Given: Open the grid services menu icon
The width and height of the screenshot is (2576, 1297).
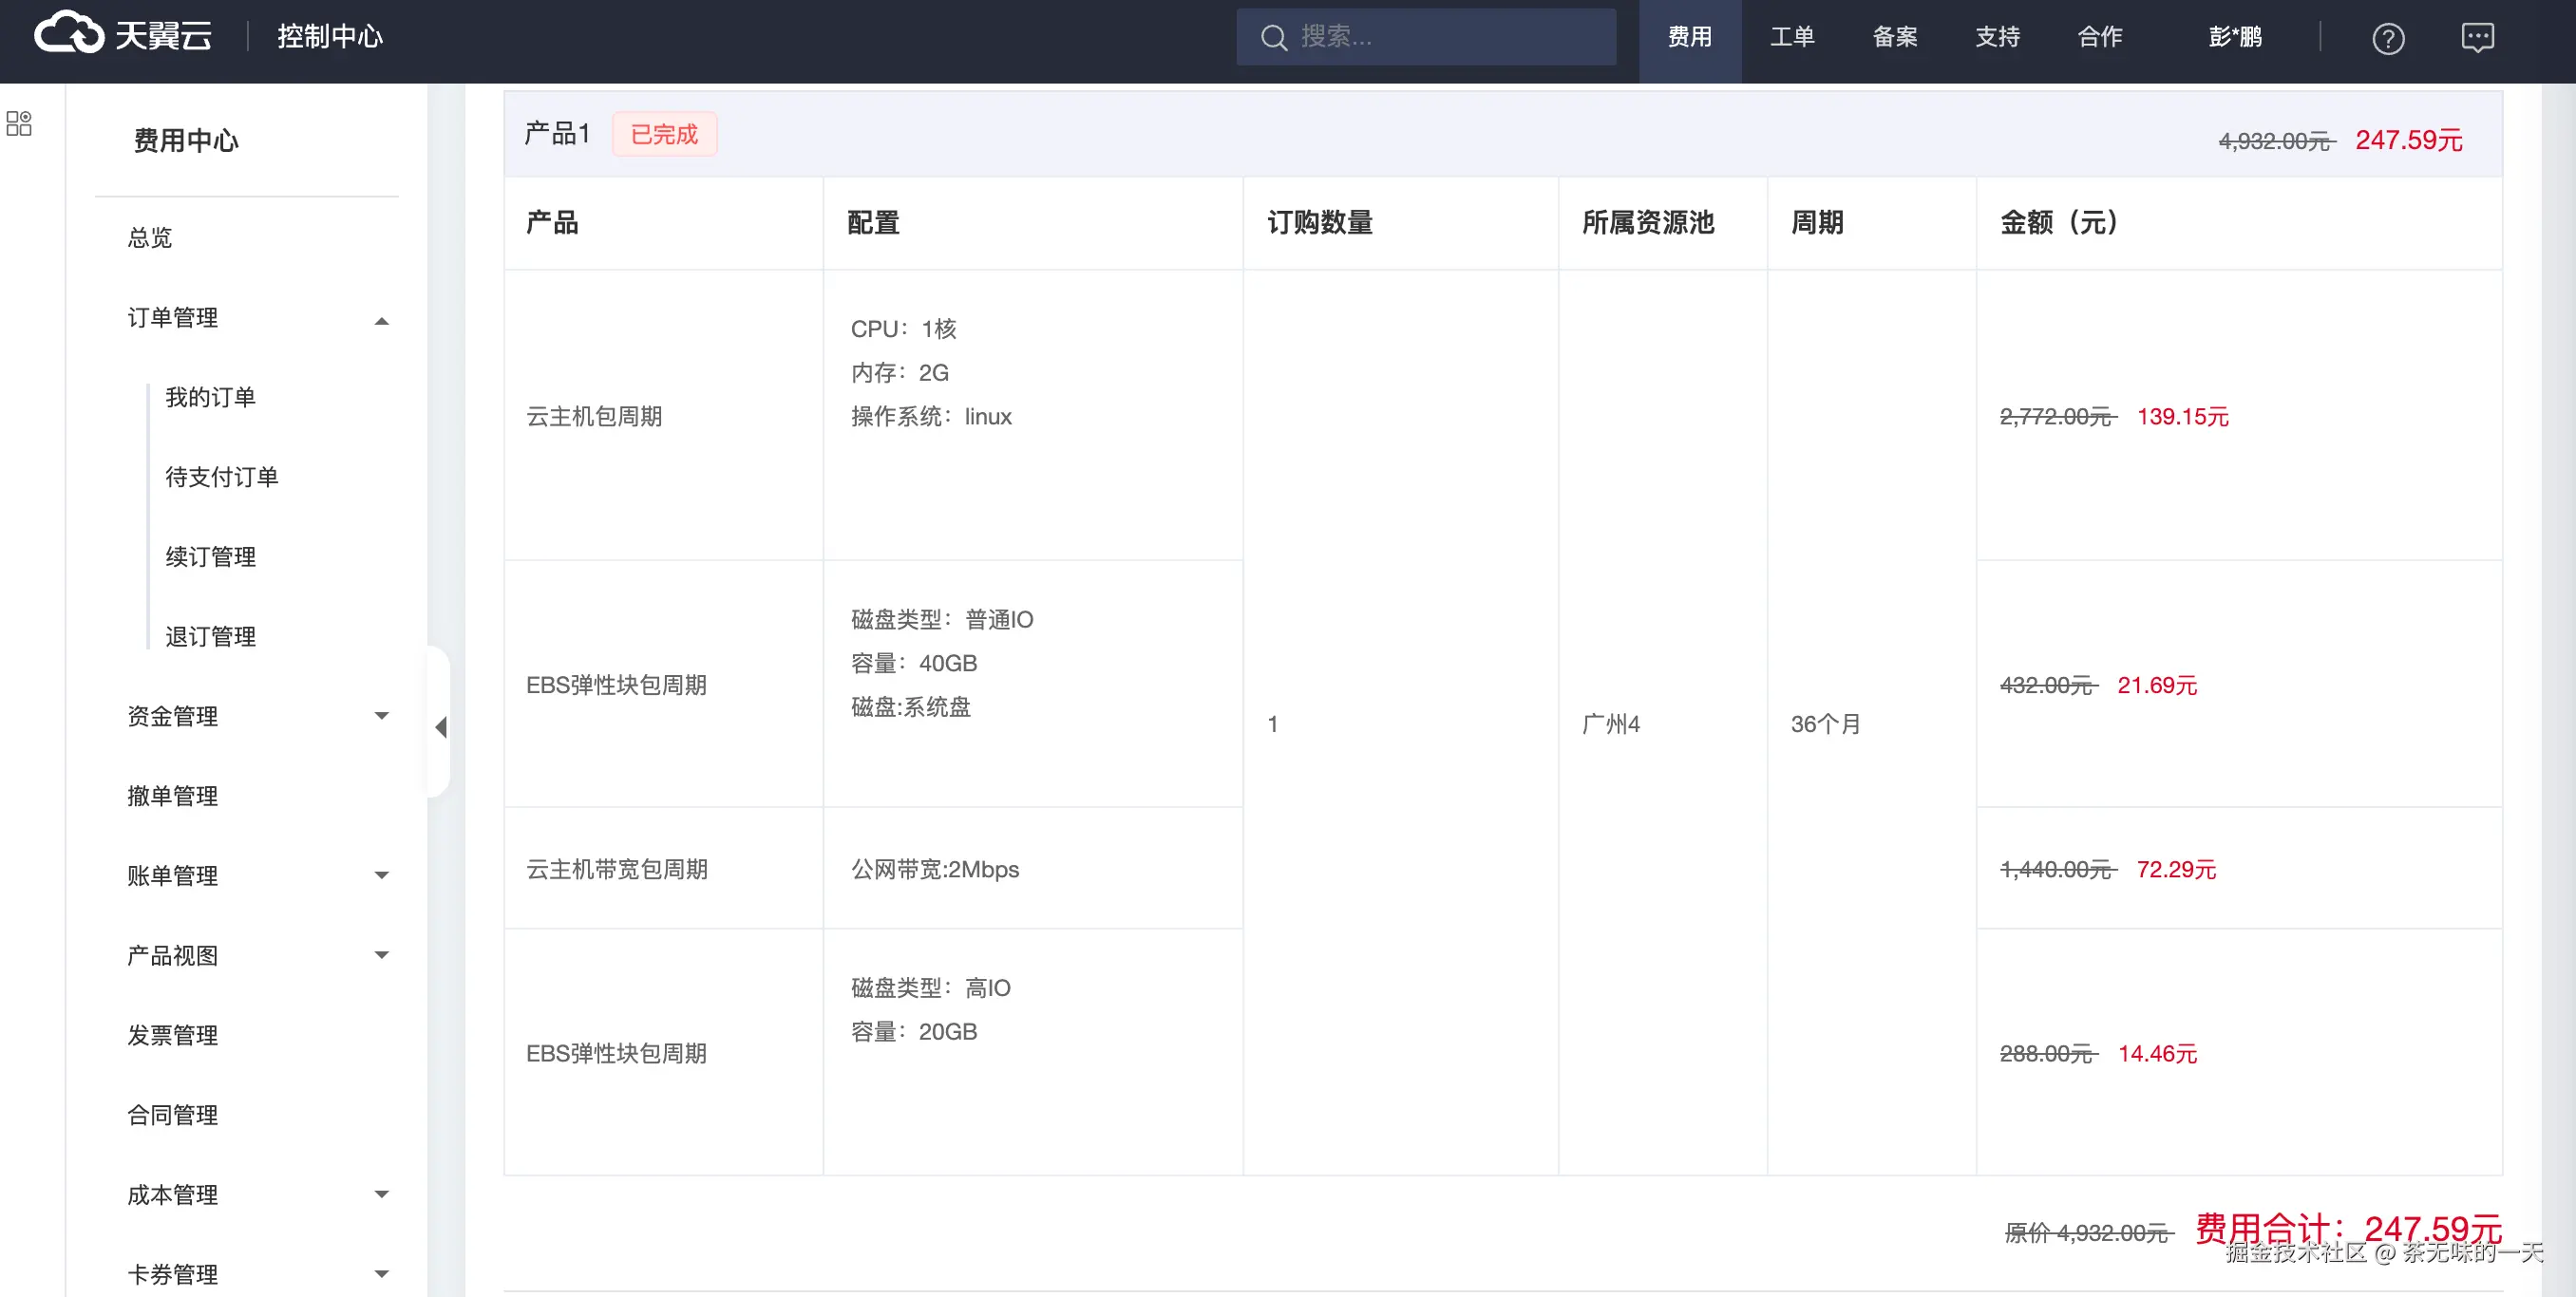Looking at the screenshot, I should pyautogui.click(x=19, y=124).
